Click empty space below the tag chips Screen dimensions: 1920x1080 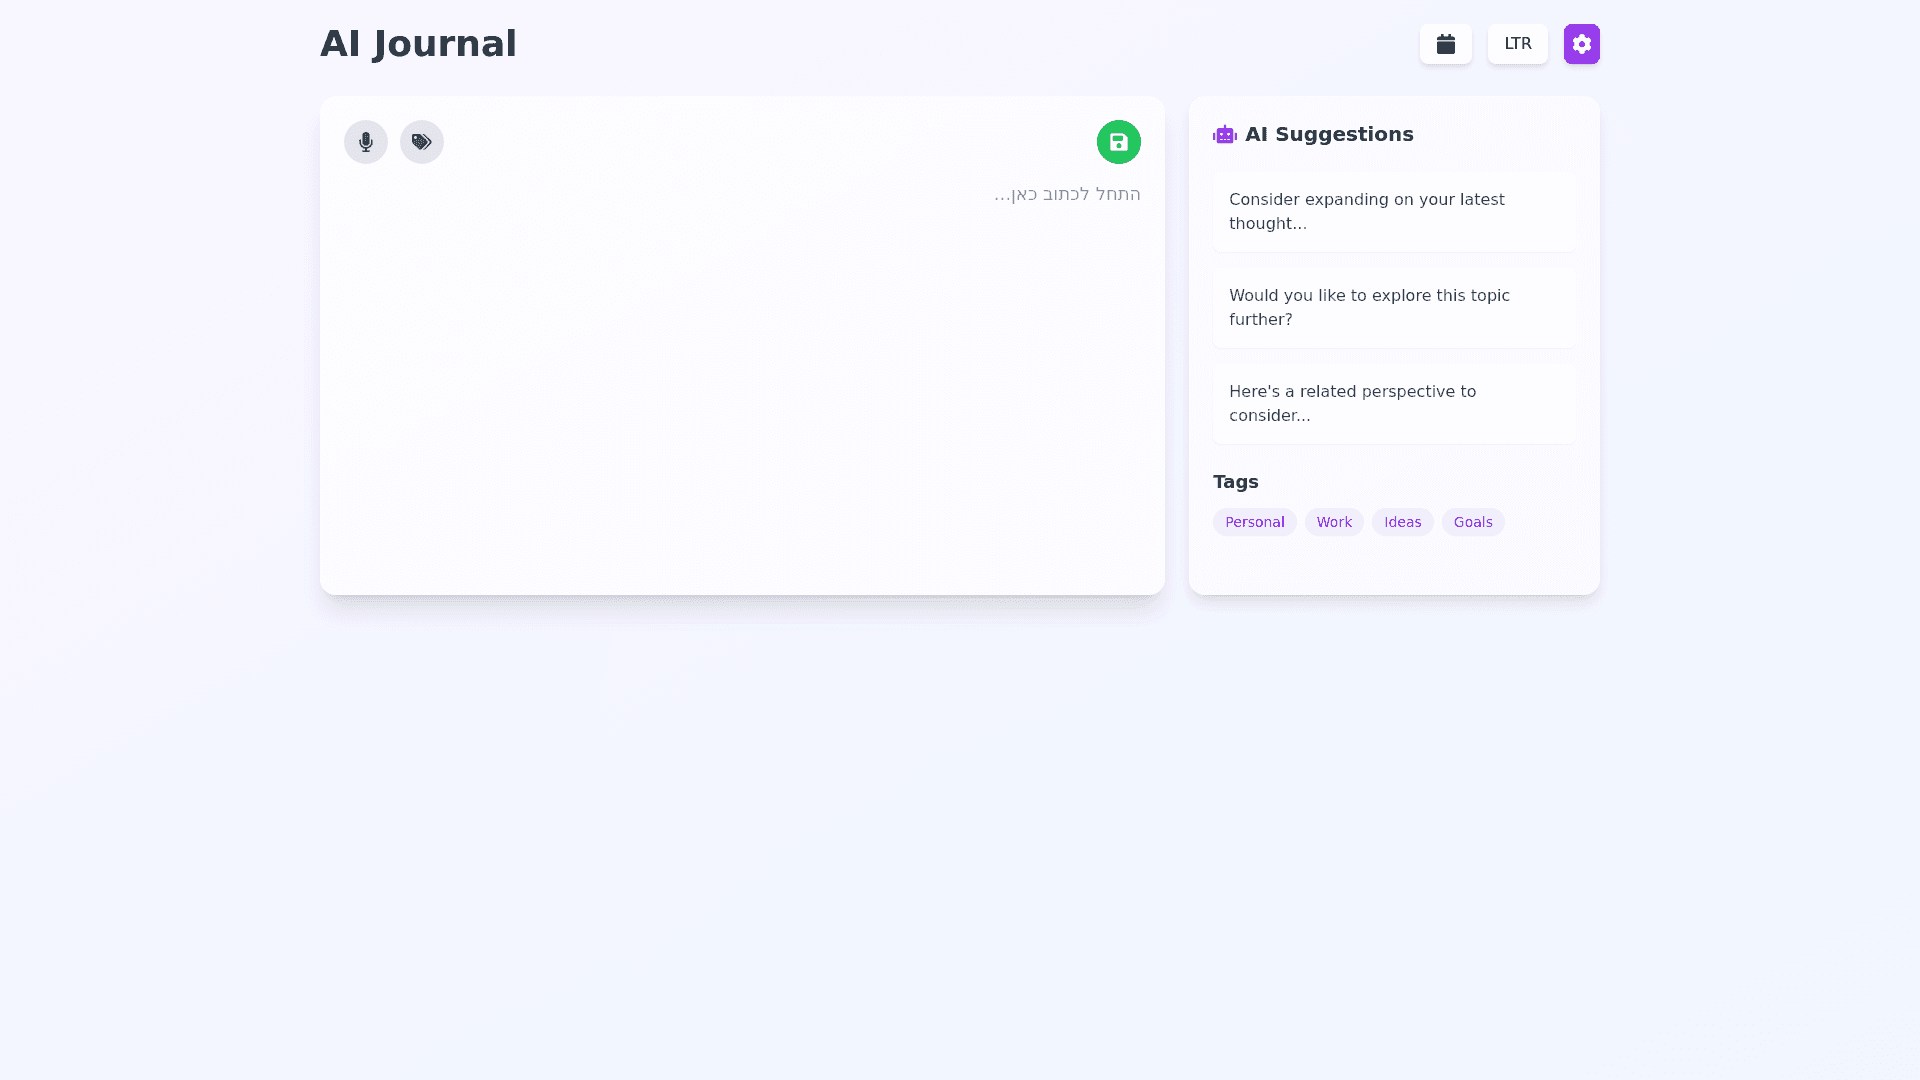pyautogui.click(x=1393, y=565)
